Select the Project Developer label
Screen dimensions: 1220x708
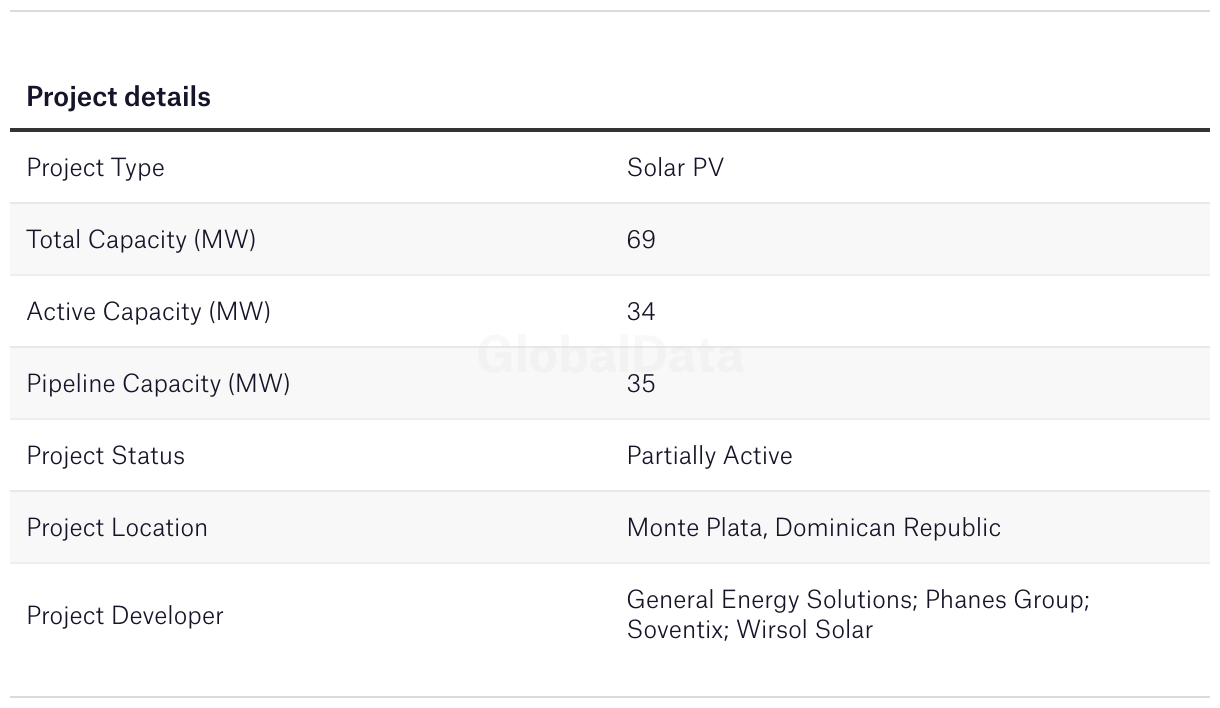pos(125,616)
